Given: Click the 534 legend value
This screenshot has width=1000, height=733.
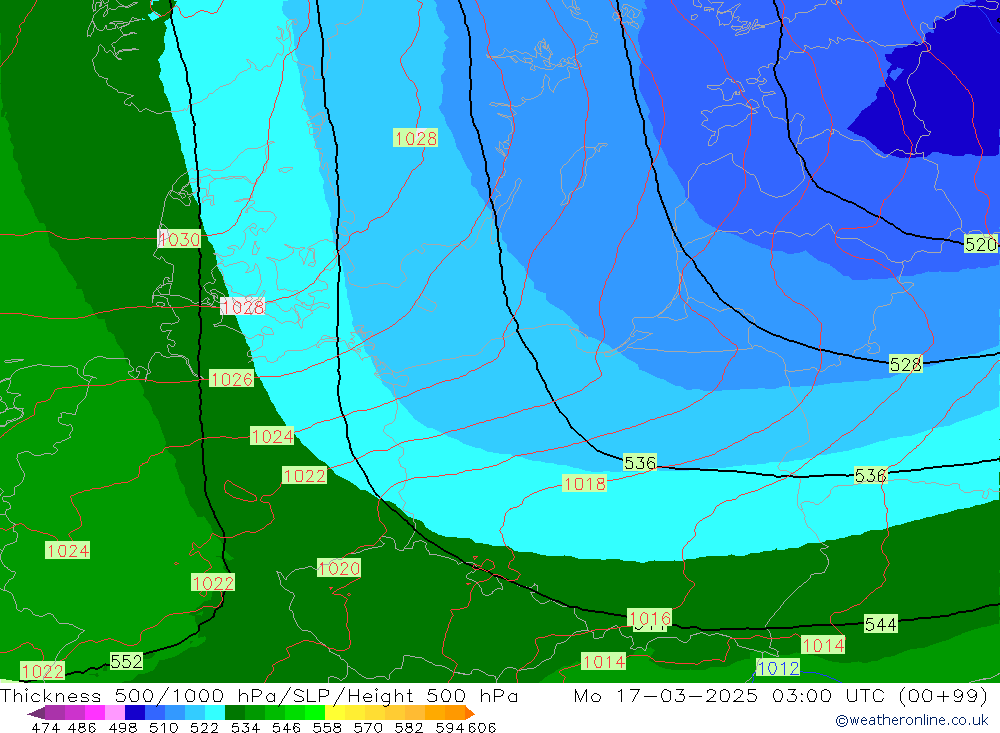Looking at the screenshot, I should click(x=245, y=727).
